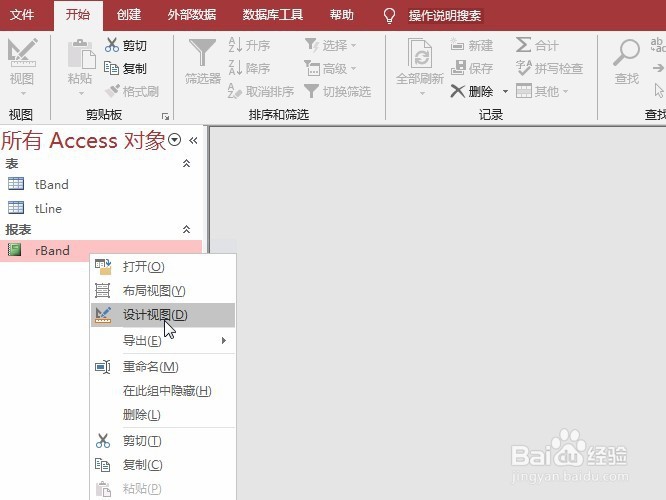The width and height of the screenshot is (666, 500).
Task: Expand the 全部刷新 dropdown arrow
Action: [x=422, y=93]
